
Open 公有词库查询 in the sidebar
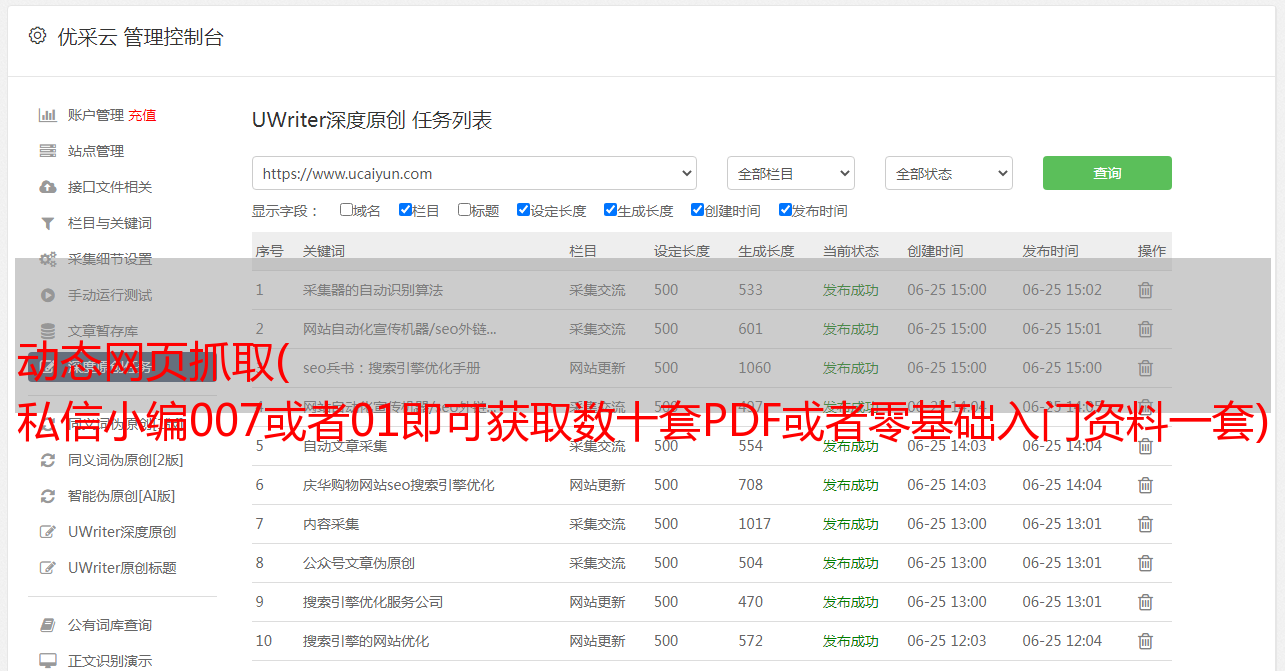click(x=110, y=625)
